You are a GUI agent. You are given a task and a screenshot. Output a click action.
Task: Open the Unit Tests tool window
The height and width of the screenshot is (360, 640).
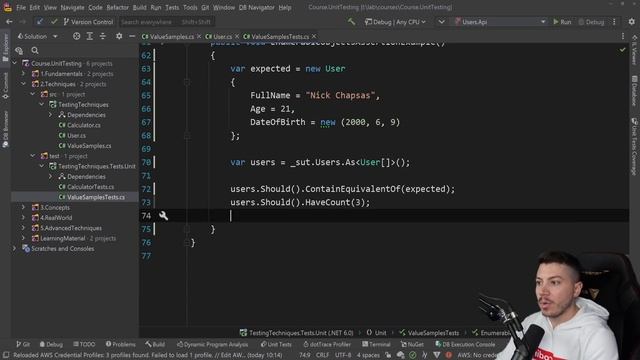click(x=276, y=344)
